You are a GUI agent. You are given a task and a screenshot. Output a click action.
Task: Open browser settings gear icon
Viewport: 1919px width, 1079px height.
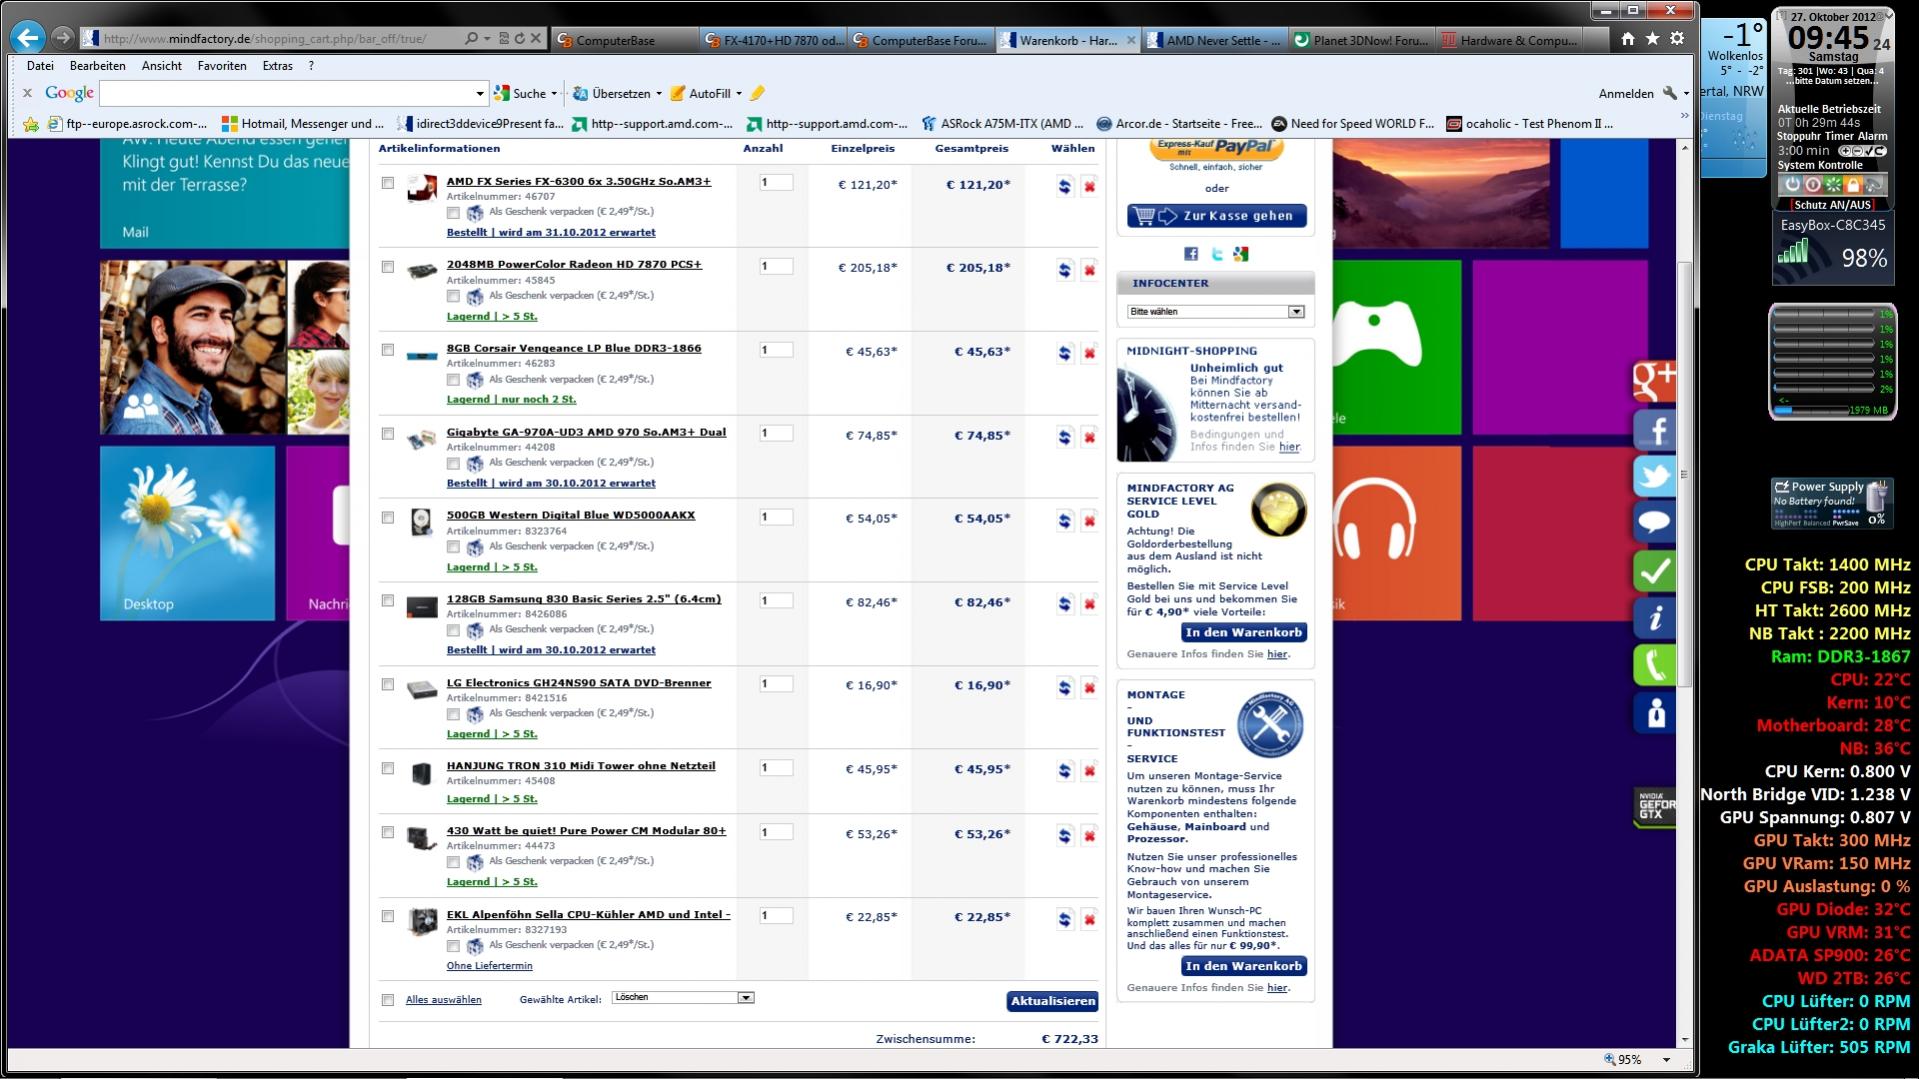1677,38
